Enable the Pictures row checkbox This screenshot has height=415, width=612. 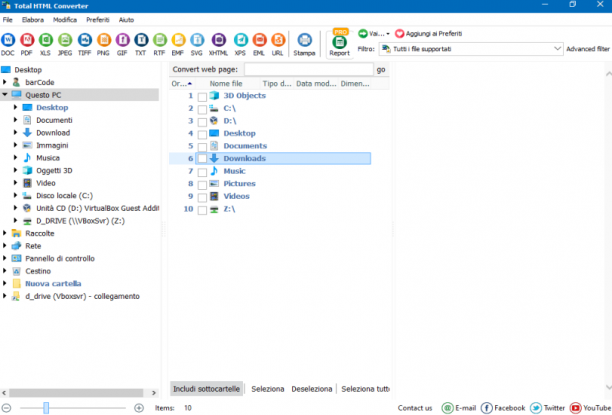(202, 185)
